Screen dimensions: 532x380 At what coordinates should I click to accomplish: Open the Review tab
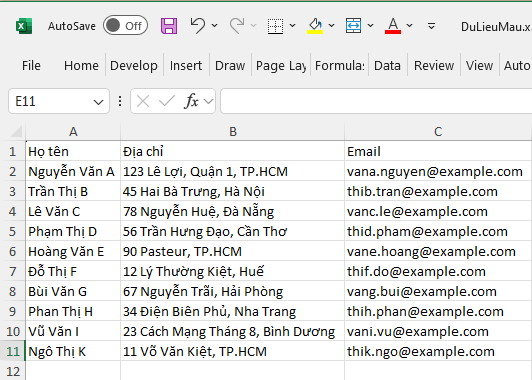pyautogui.click(x=434, y=65)
